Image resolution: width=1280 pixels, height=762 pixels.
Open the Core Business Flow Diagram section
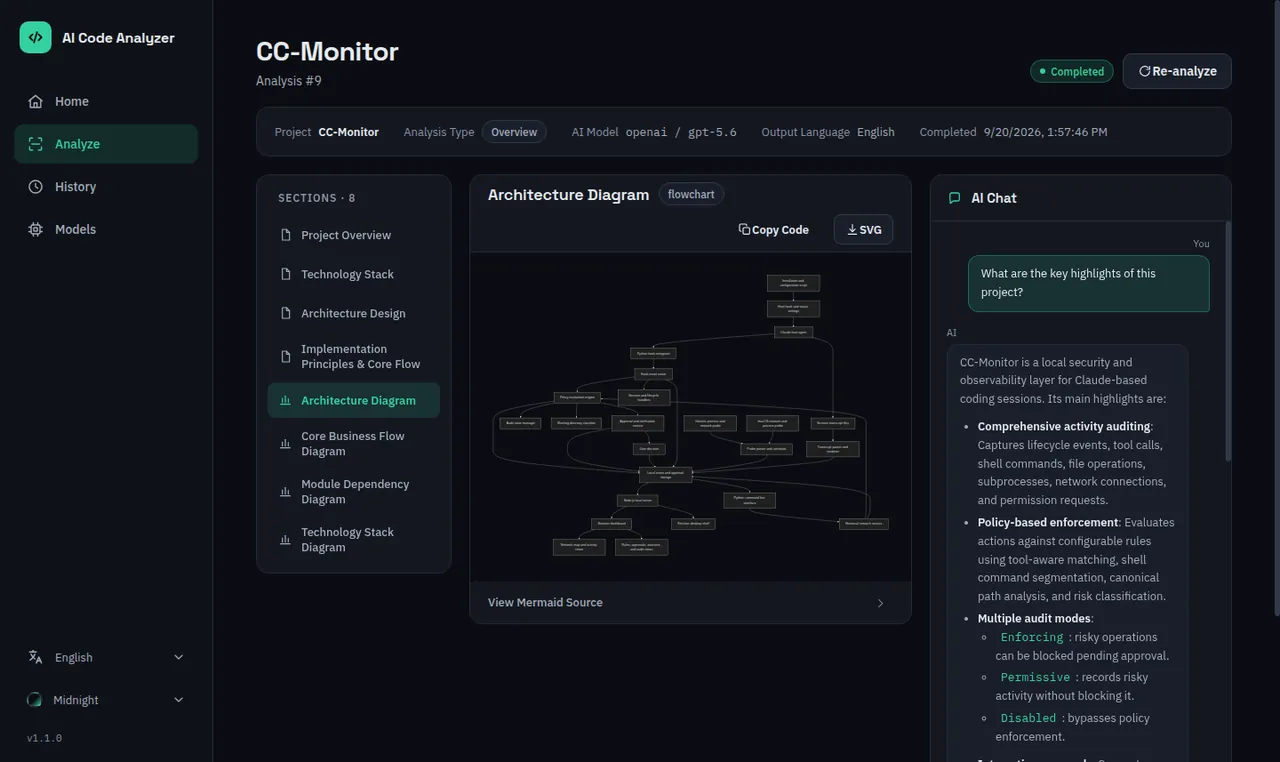(x=354, y=444)
